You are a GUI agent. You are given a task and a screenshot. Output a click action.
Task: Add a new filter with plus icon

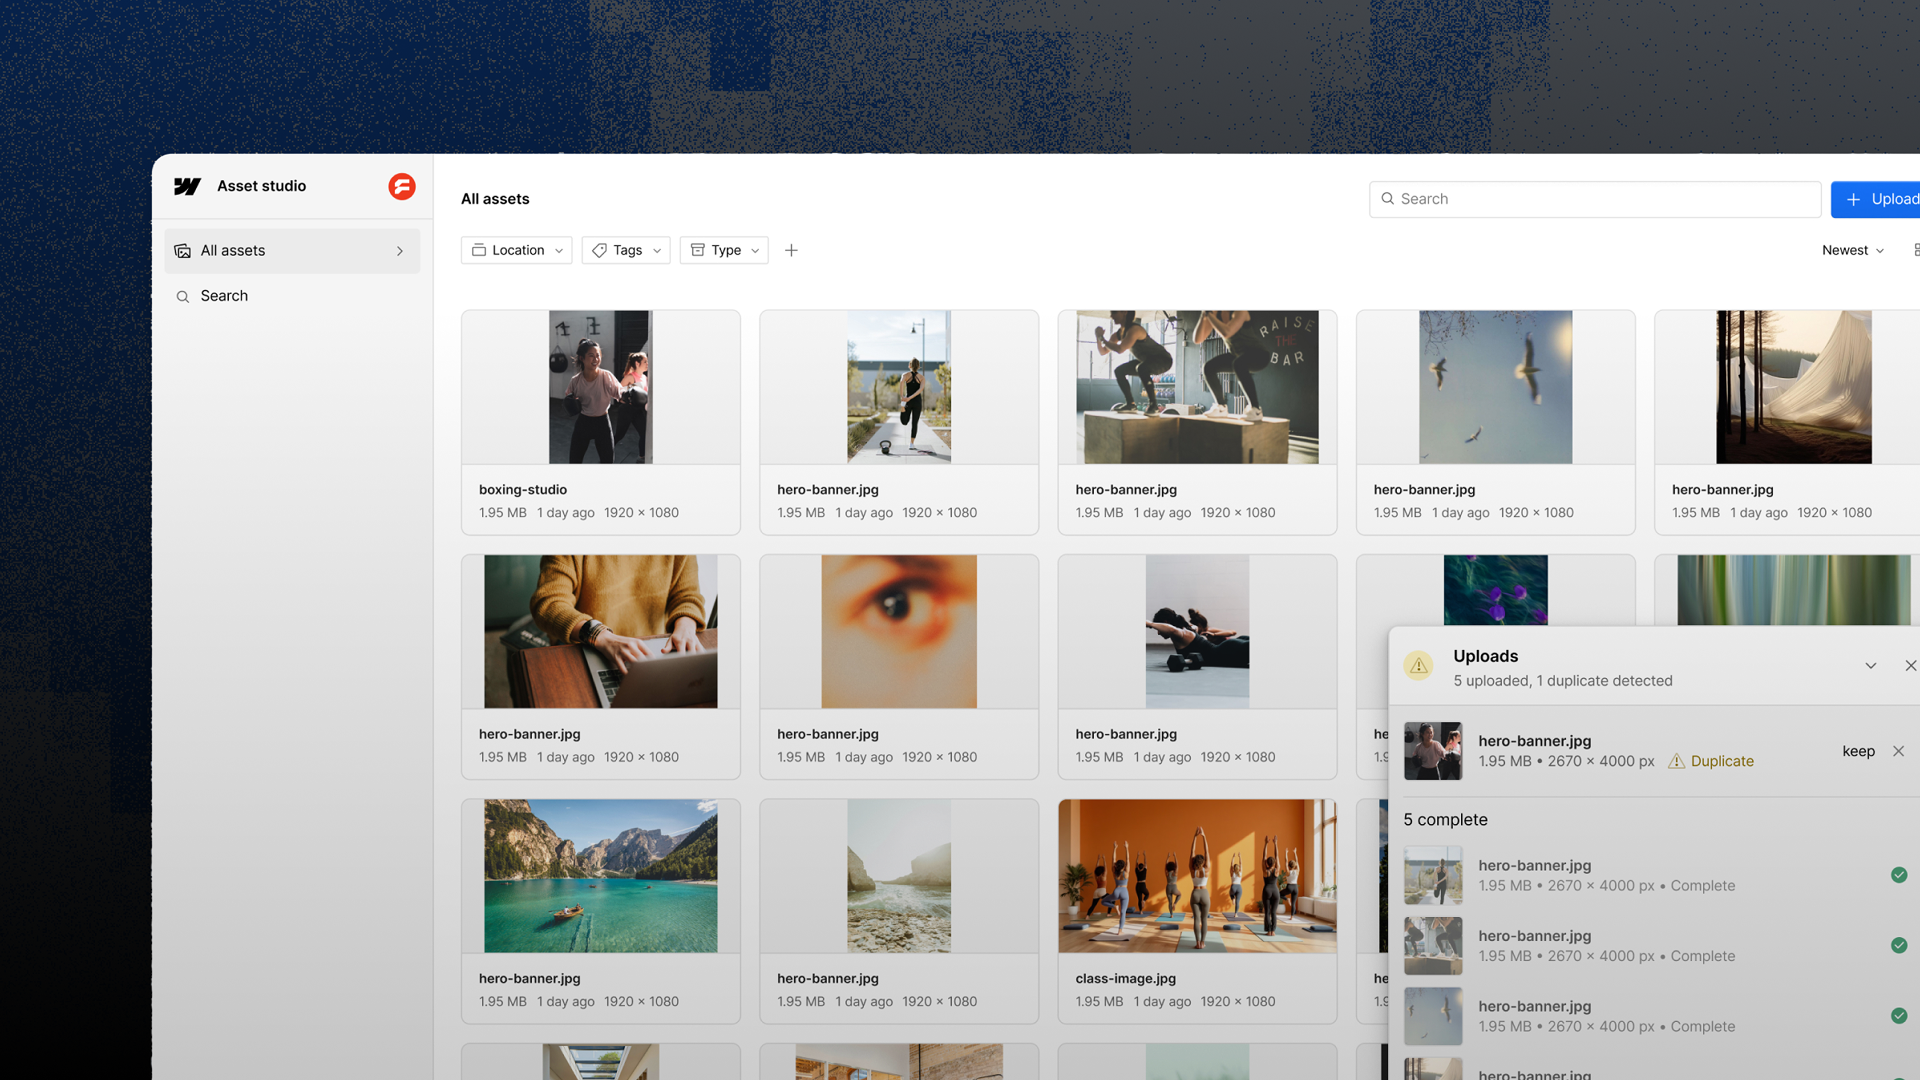point(791,250)
